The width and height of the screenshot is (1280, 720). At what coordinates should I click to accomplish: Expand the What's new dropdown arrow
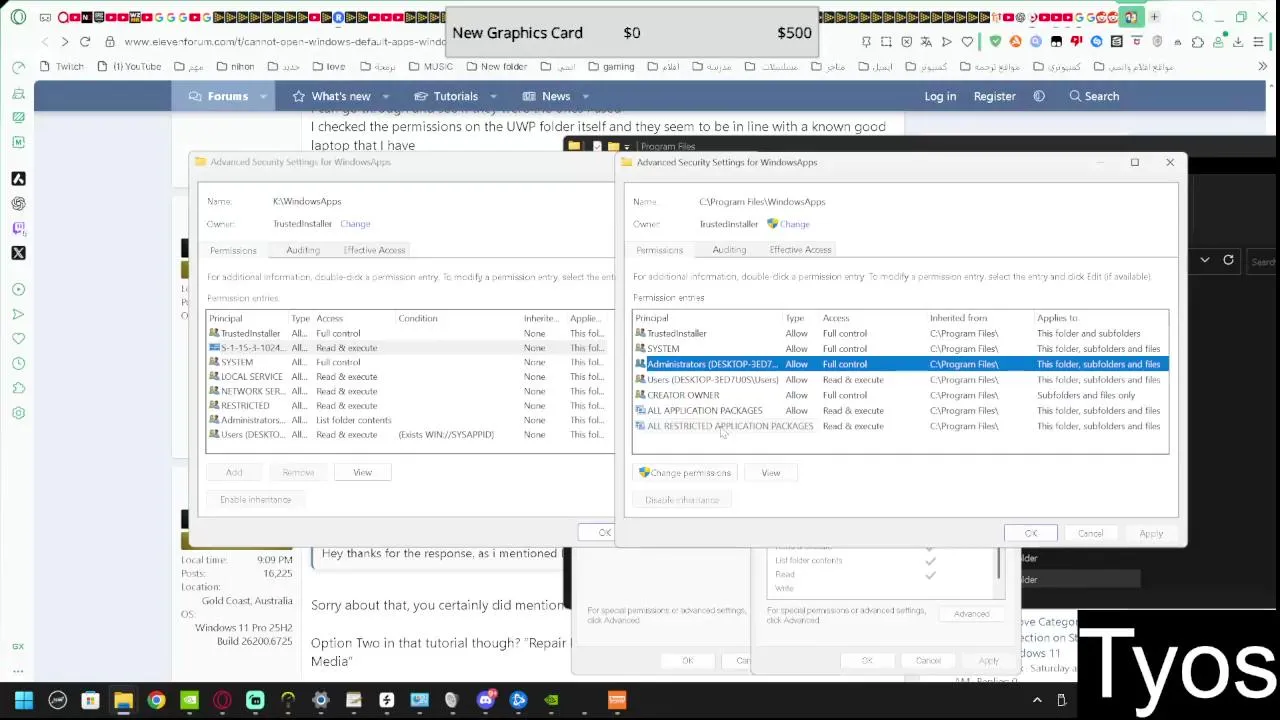tap(386, 96)
